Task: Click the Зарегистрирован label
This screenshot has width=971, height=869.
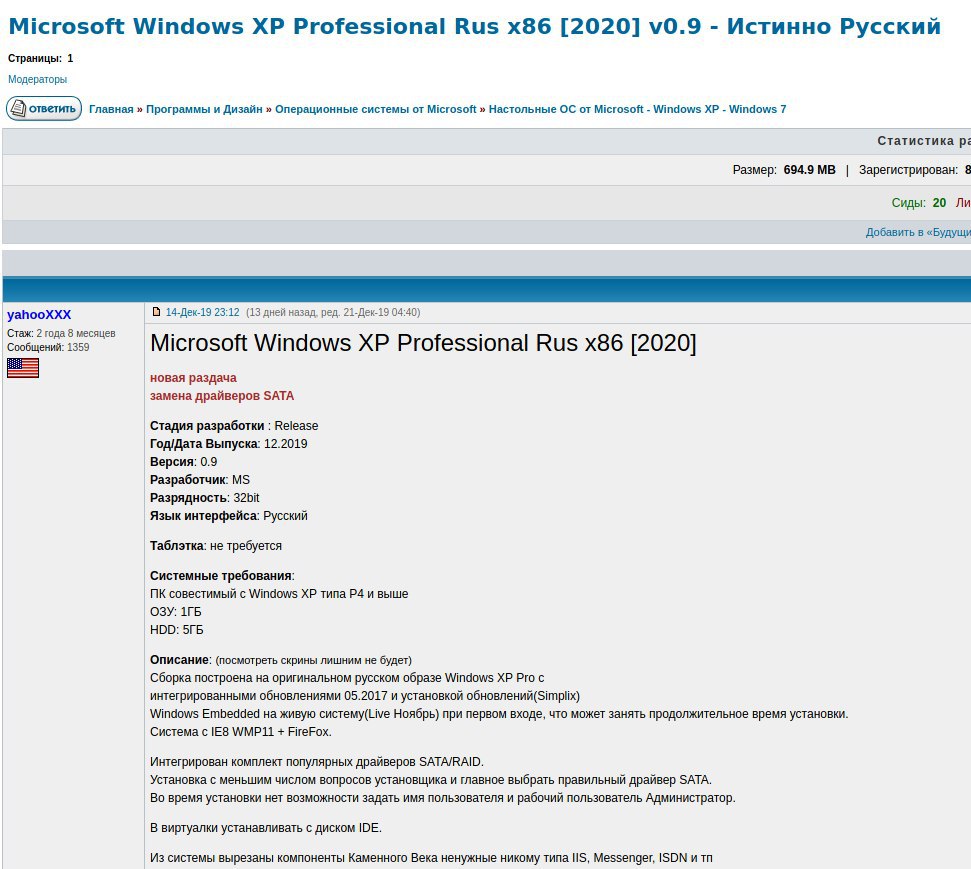Action: click(x=908, y=170)
